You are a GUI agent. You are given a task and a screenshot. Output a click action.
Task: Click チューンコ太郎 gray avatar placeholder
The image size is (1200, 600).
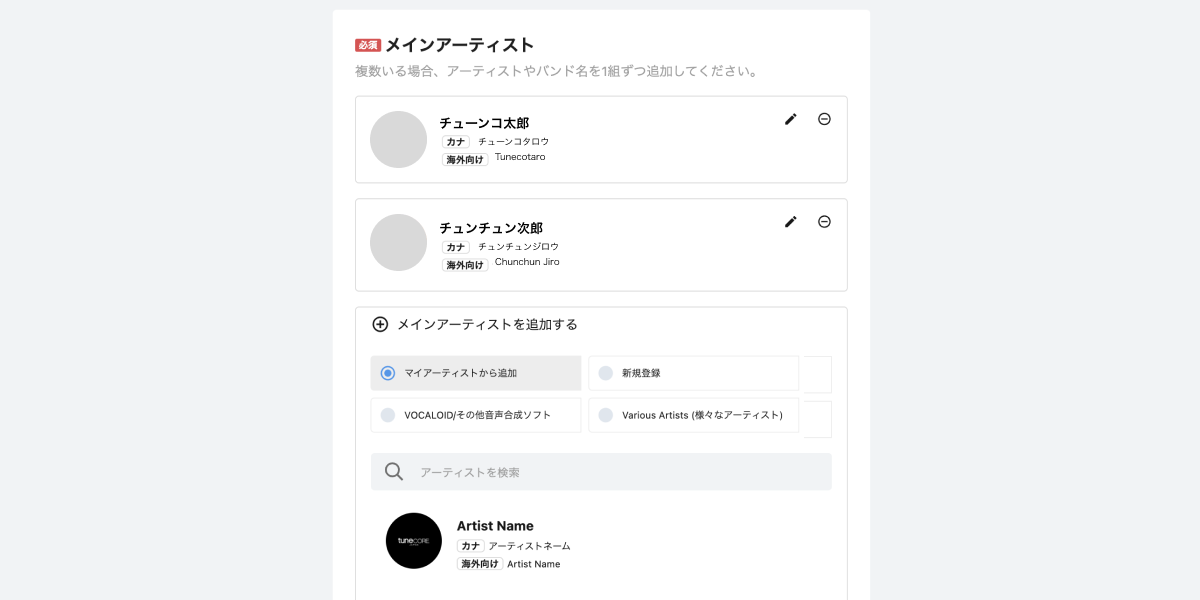(x=399, y=139)
